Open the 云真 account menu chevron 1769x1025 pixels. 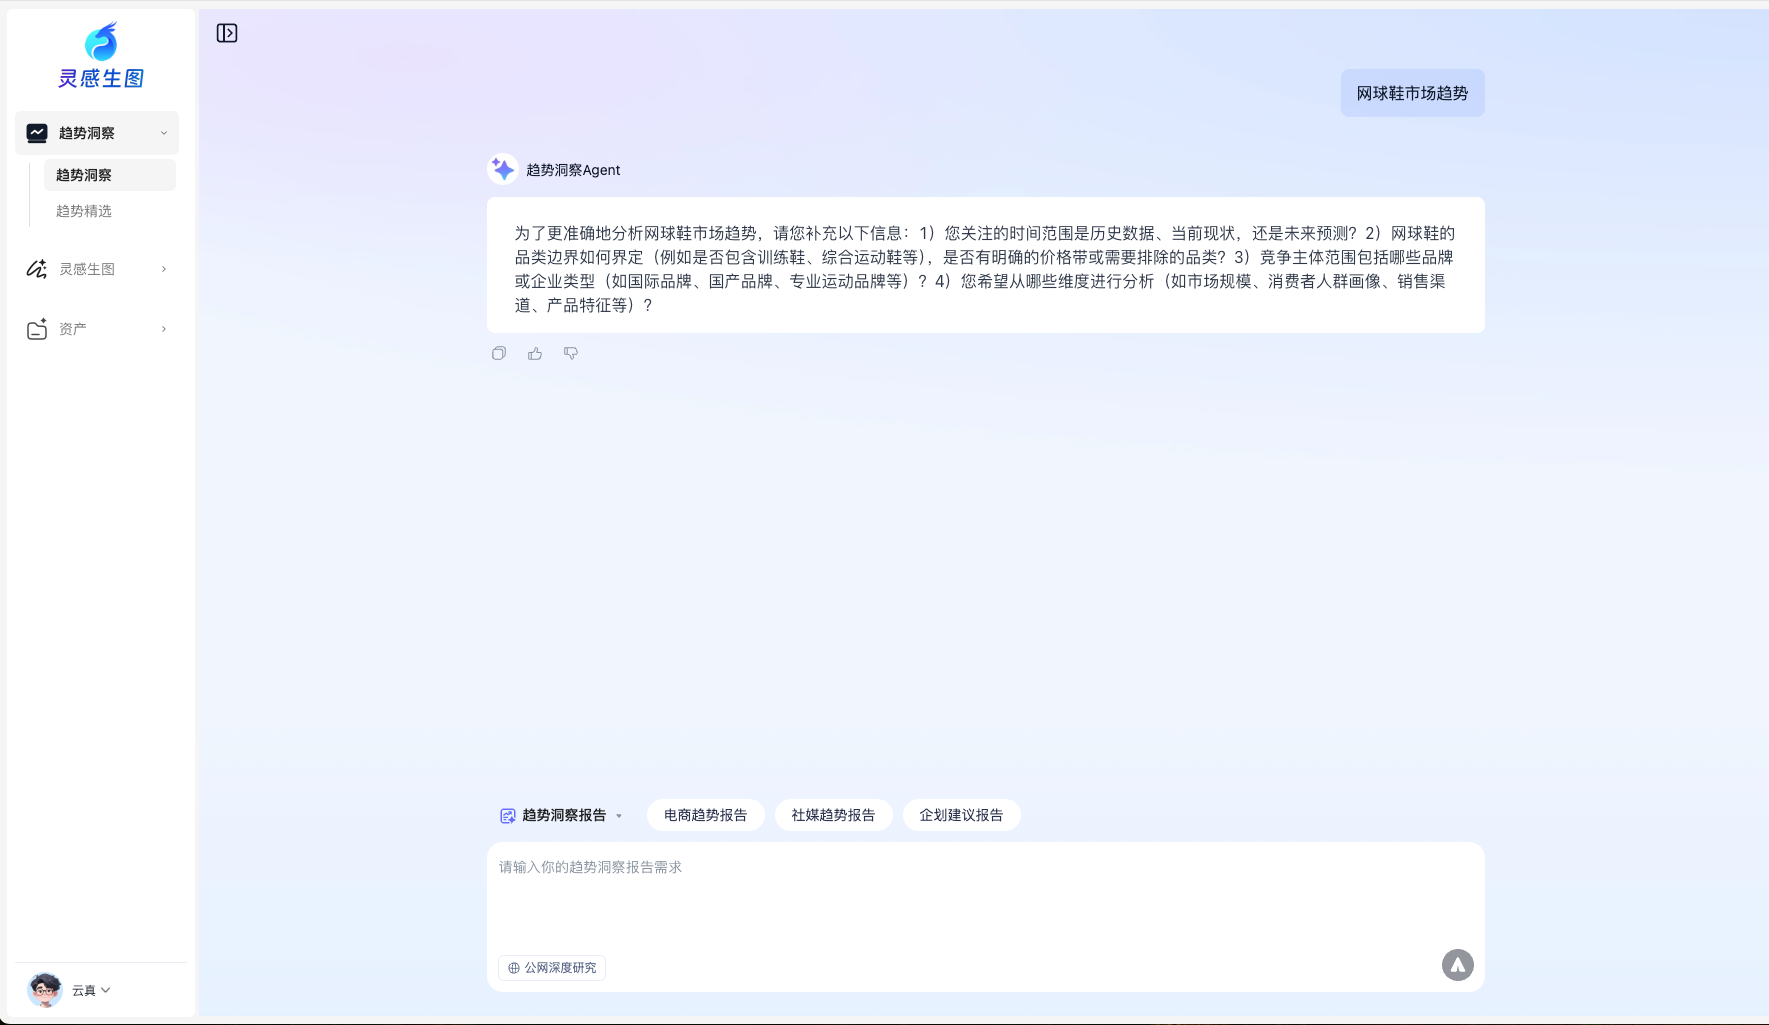click(x=106, y=990)
